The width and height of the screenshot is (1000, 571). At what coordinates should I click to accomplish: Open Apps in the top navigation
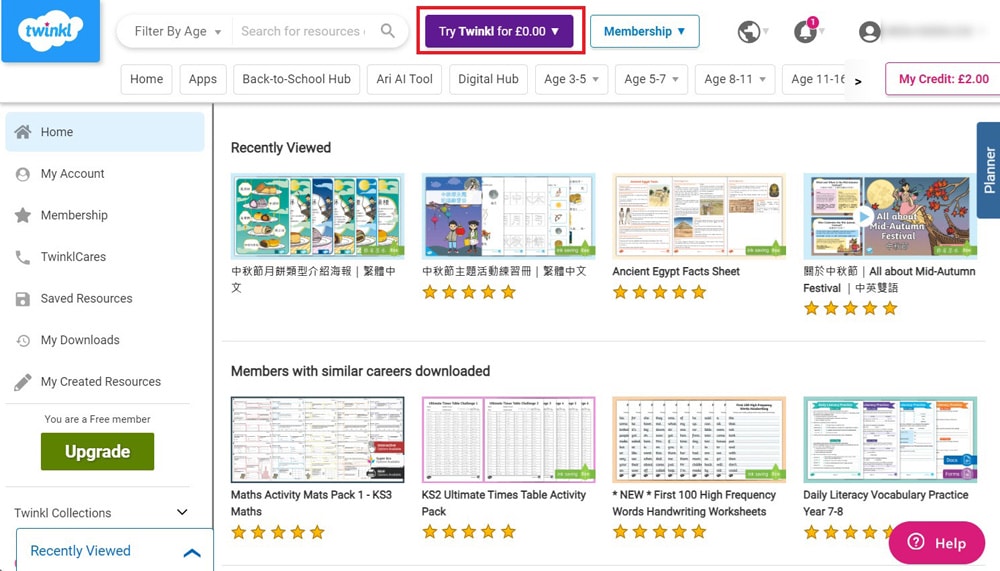pos(203,79)
